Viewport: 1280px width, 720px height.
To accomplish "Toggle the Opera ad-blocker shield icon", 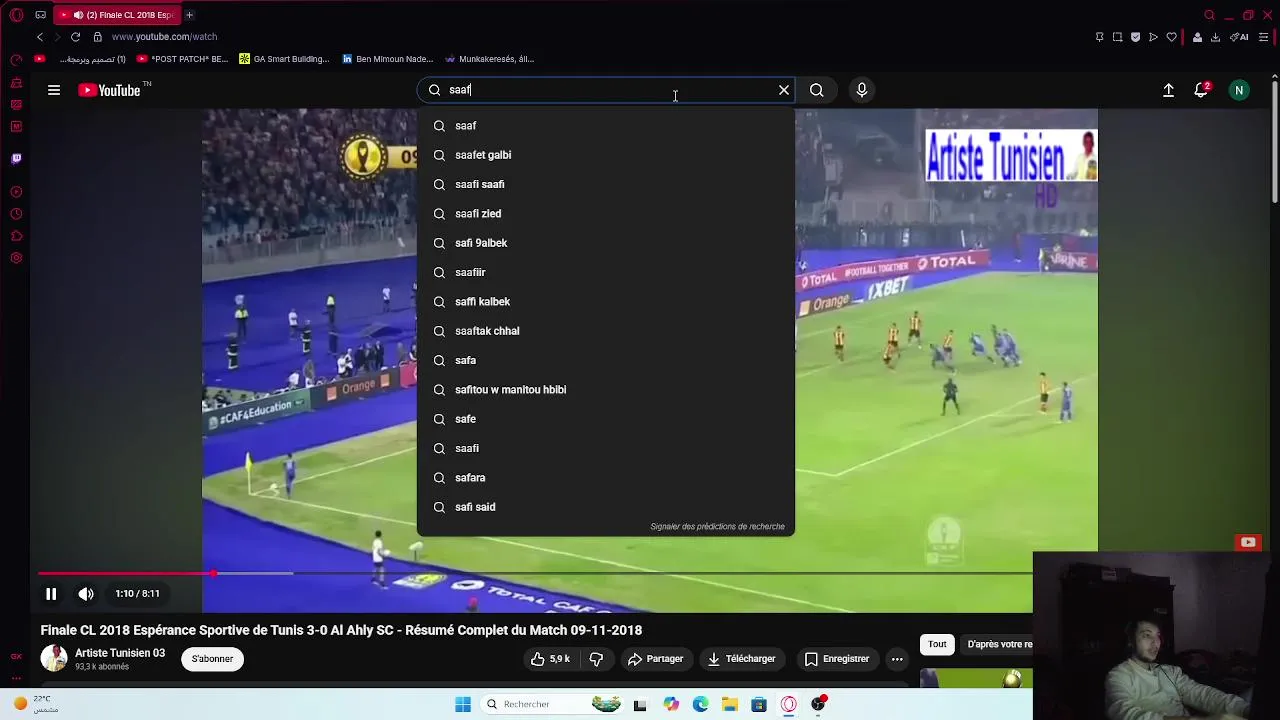I will coord(1135,37).
